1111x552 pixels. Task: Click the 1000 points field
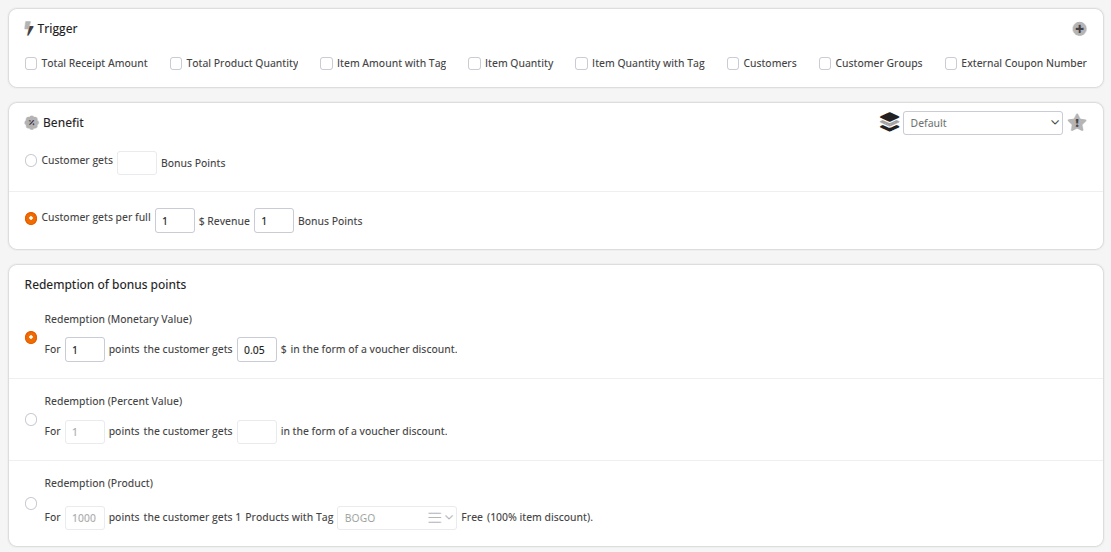click(x=85, y=518)
